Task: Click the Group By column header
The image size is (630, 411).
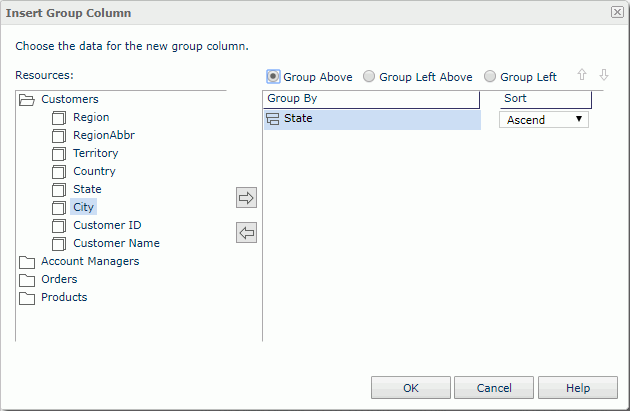Action: tap(371, 99)
